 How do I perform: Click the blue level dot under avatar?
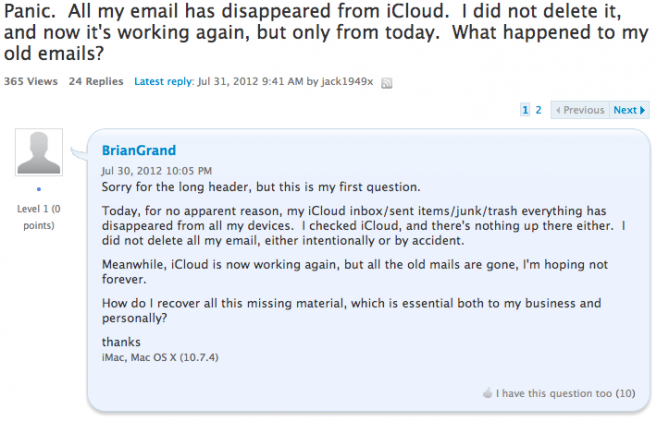[x=39, y=188]
